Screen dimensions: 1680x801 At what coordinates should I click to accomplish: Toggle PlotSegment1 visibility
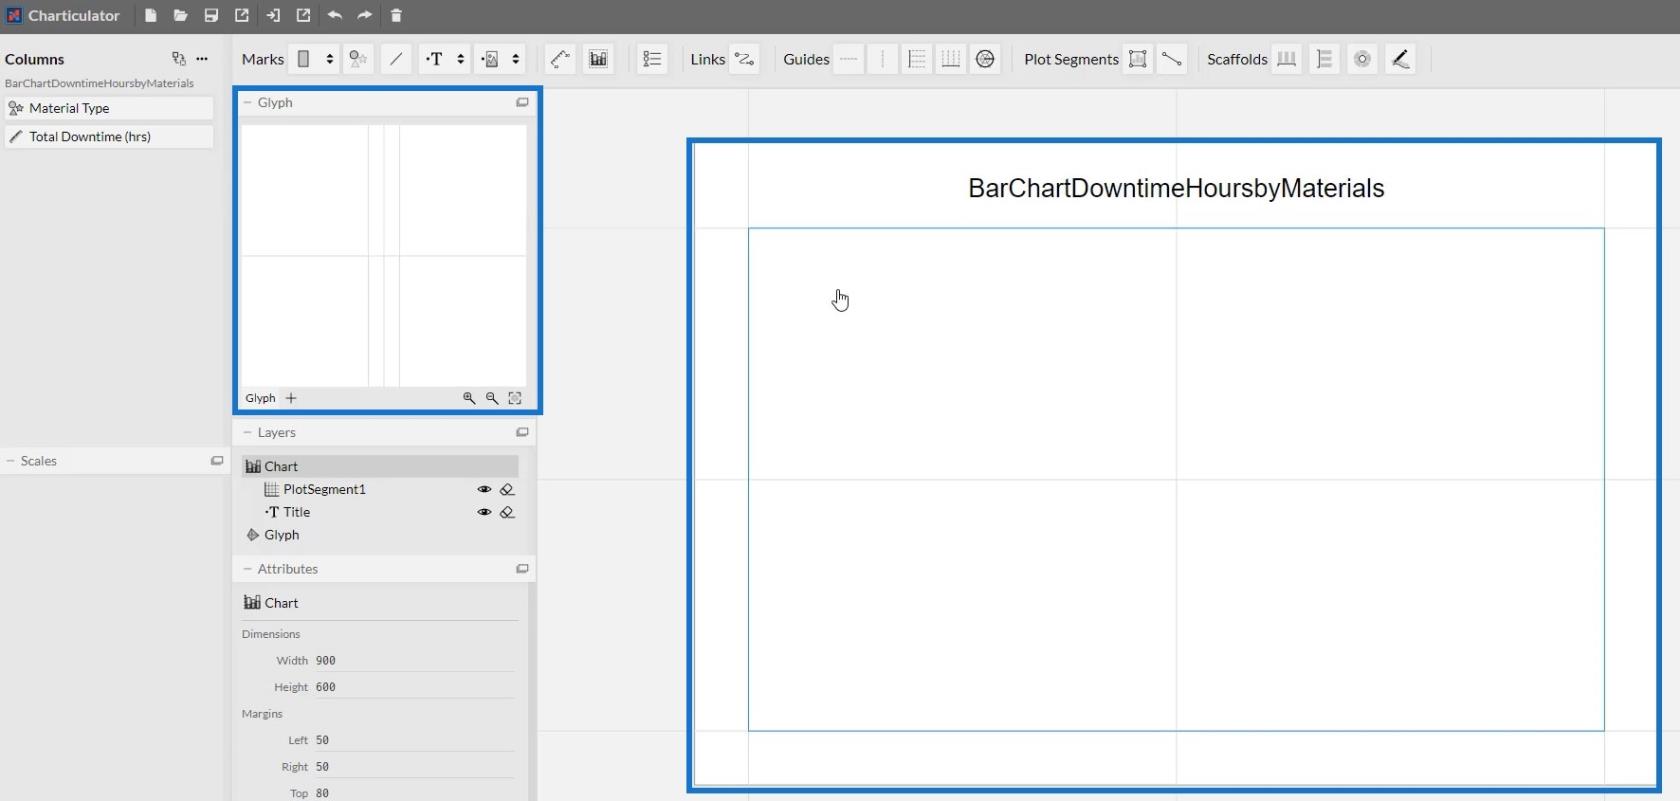click(484, 489)
